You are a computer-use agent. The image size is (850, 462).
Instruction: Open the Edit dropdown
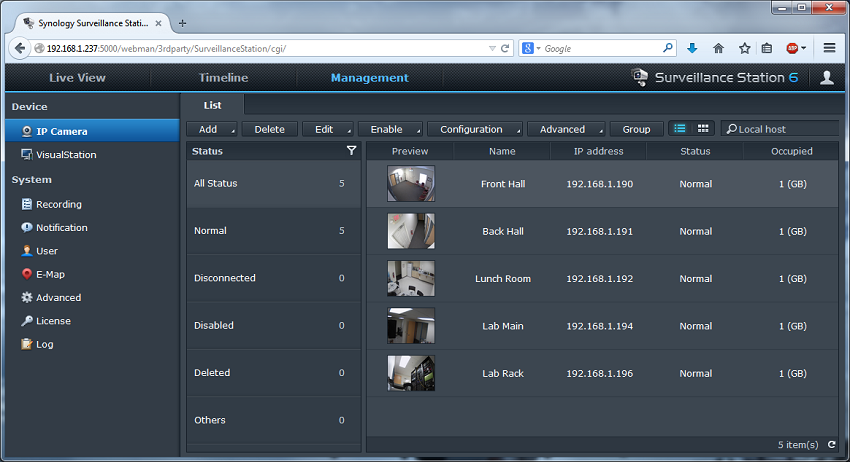[x=328, y=129]
